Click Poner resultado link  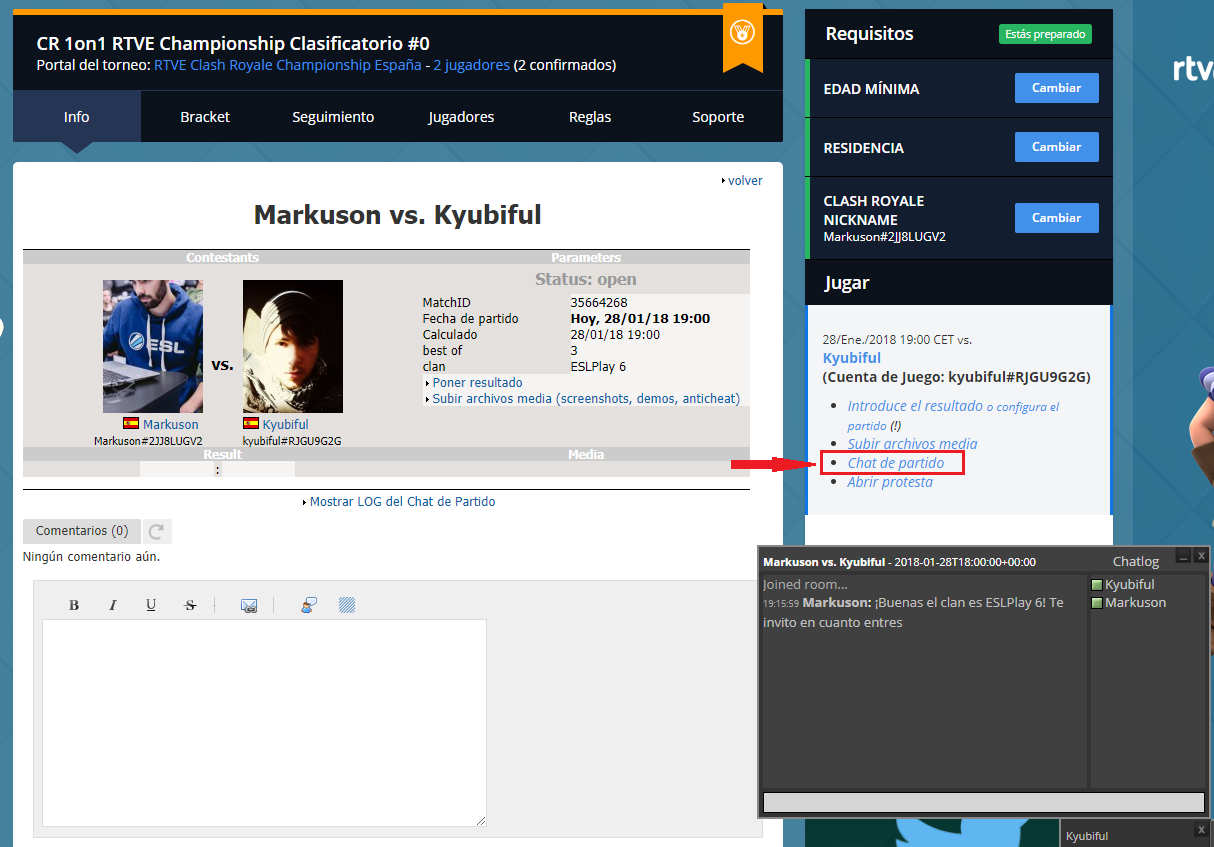pos(477,383)
